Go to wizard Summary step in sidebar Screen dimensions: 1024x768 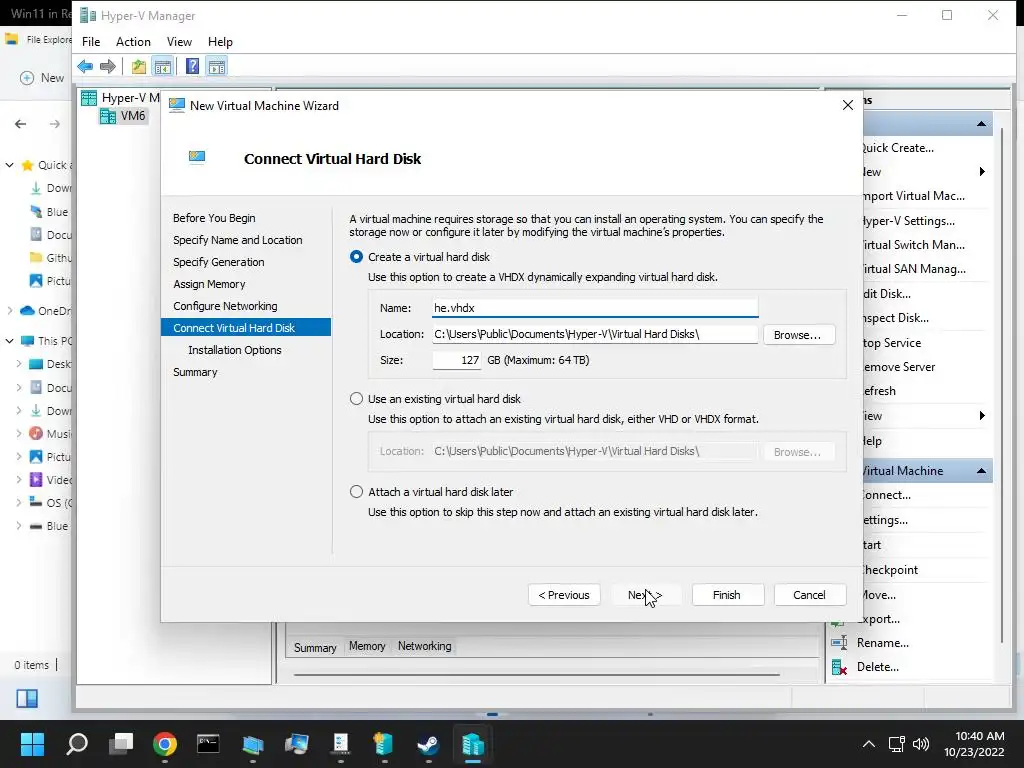click(x=195, y=372)
